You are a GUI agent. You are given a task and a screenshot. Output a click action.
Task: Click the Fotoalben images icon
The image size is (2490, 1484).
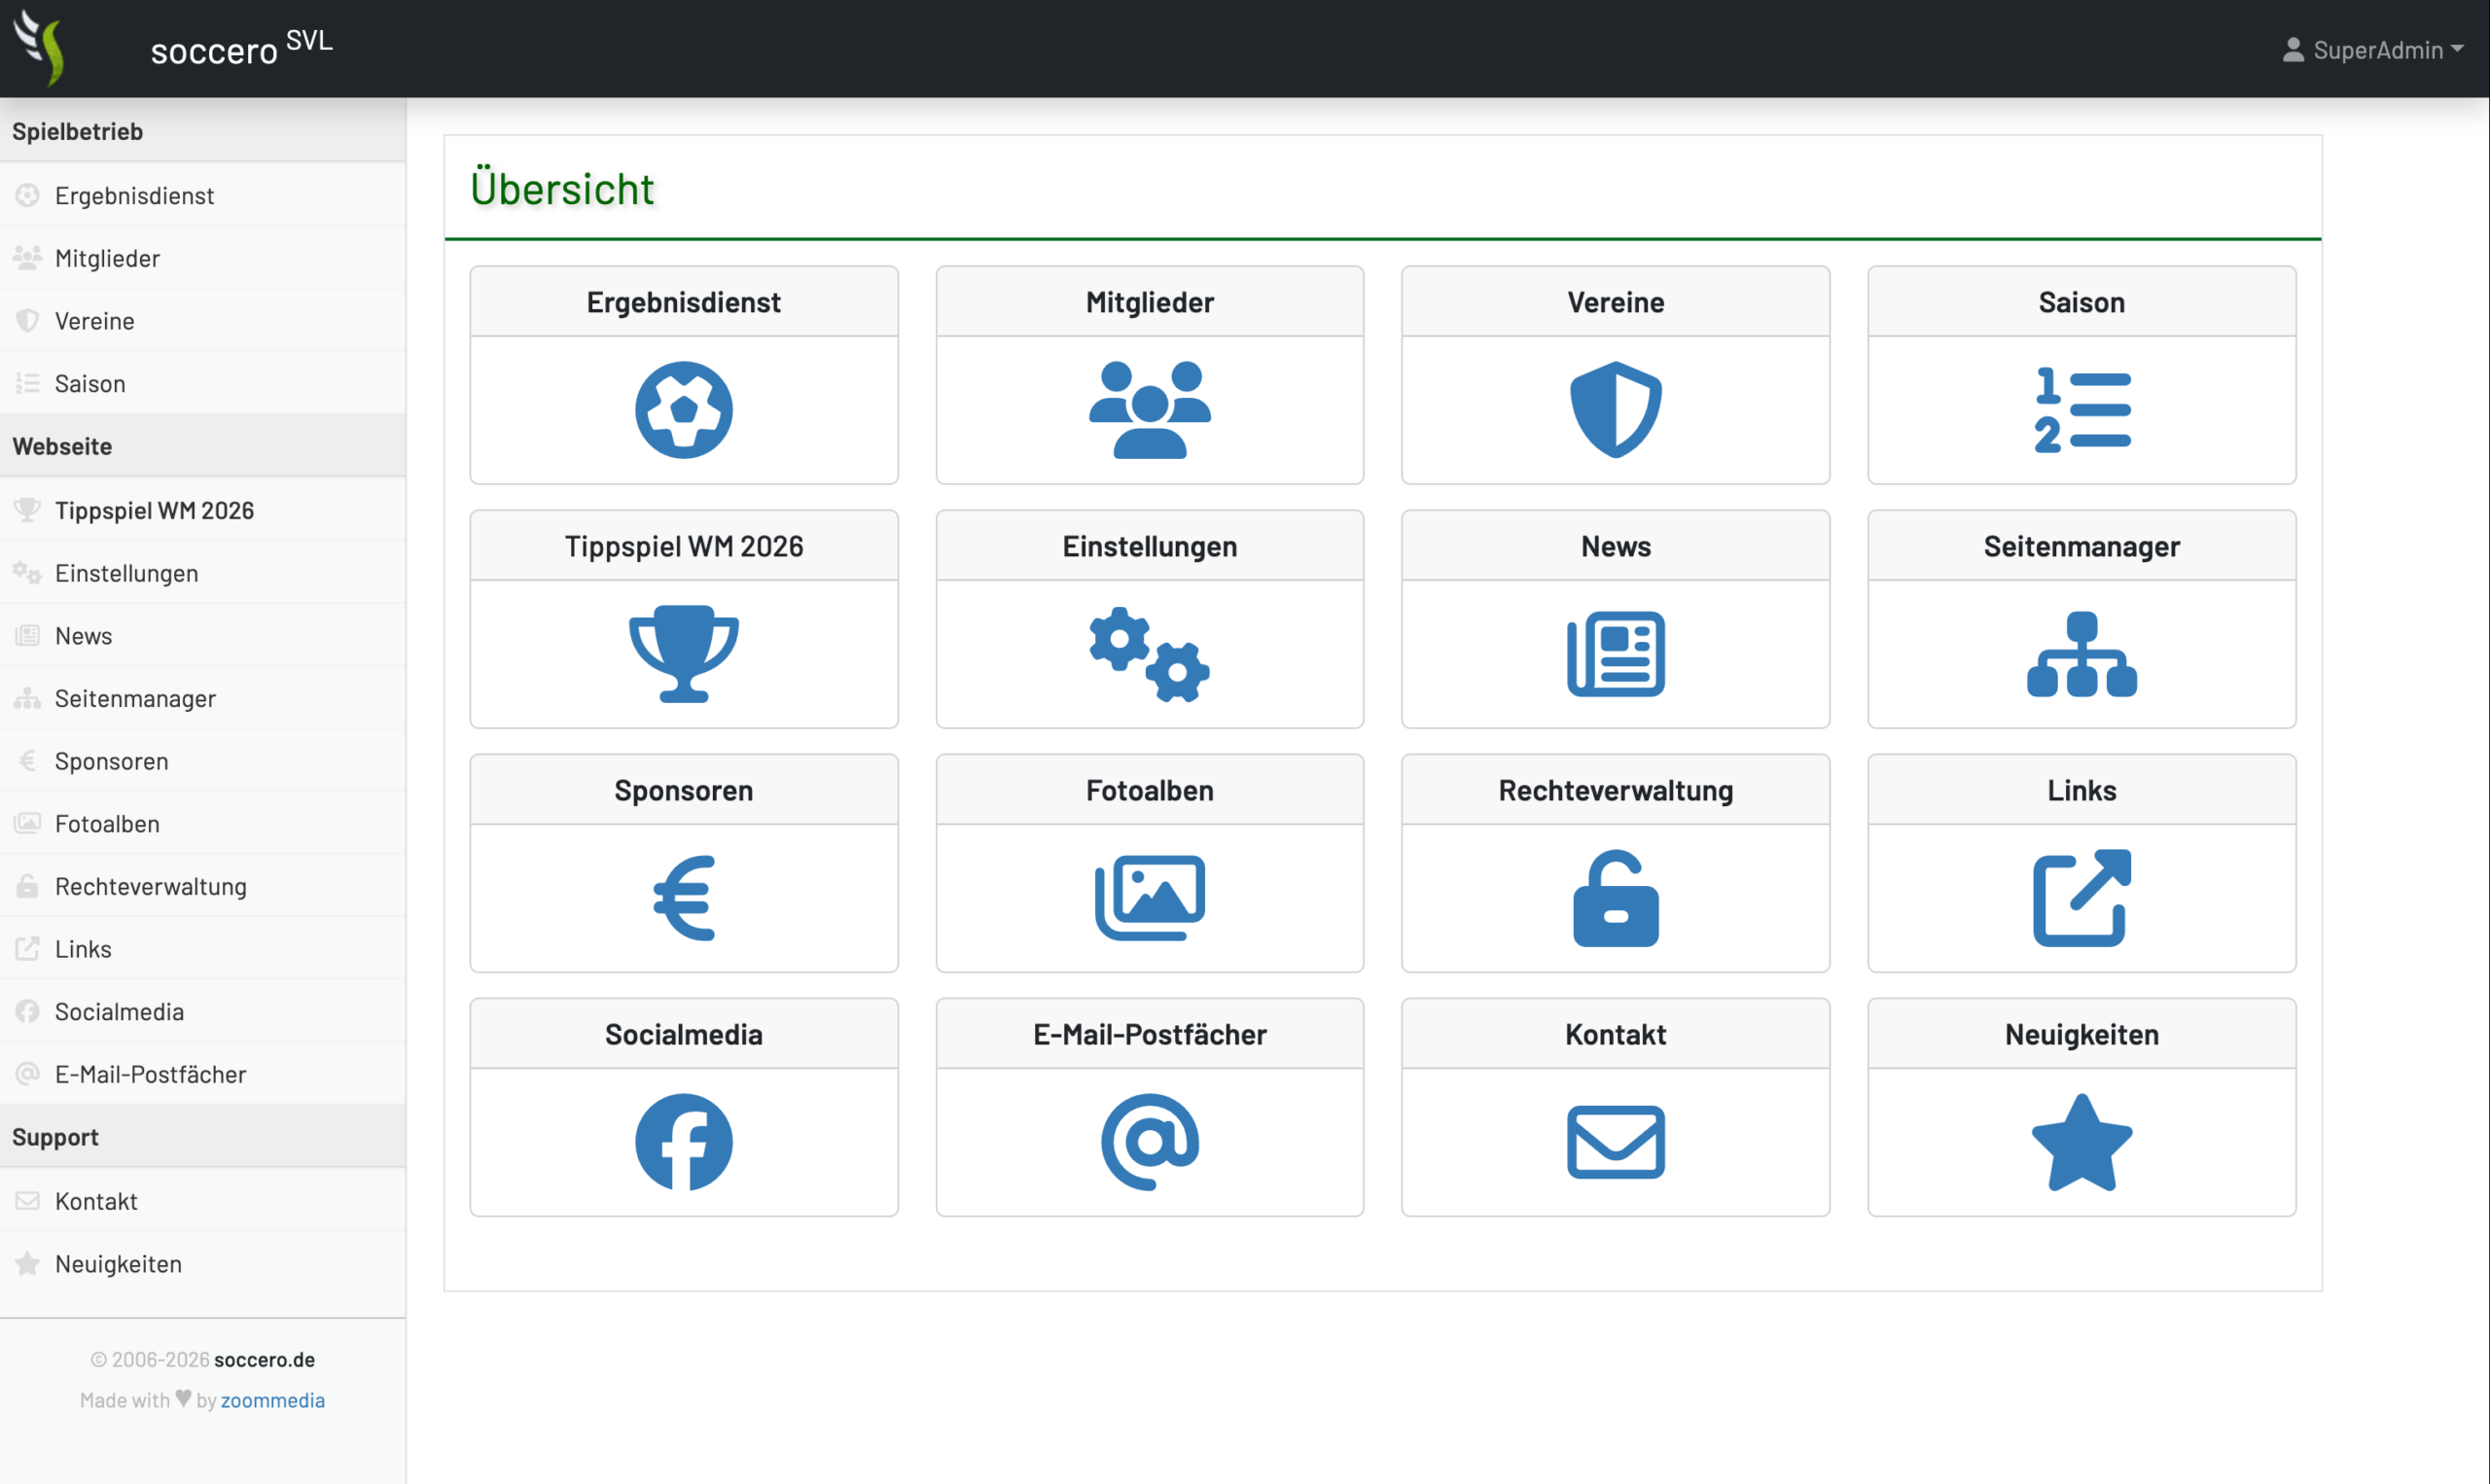pos(1149,898)
